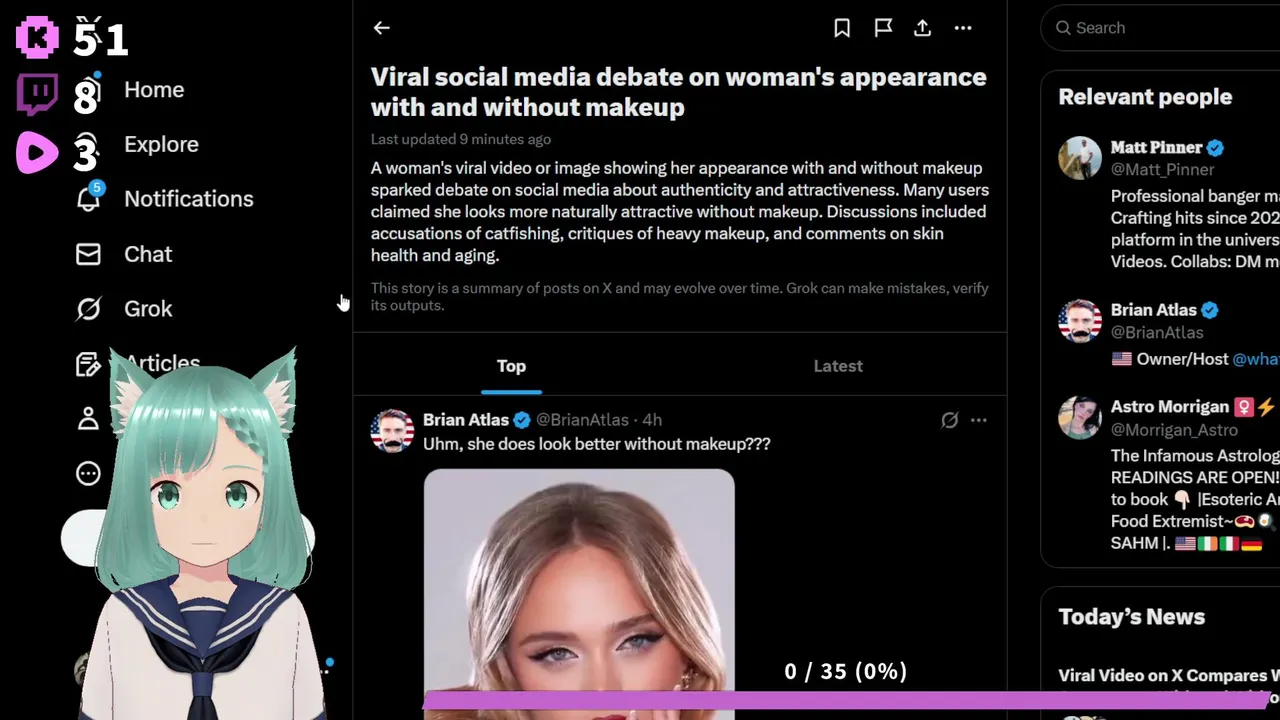The height and width of the screenshot is (720, 1280).
Task: Go back using the arrow icon
Action: click(x=381, y=28)
